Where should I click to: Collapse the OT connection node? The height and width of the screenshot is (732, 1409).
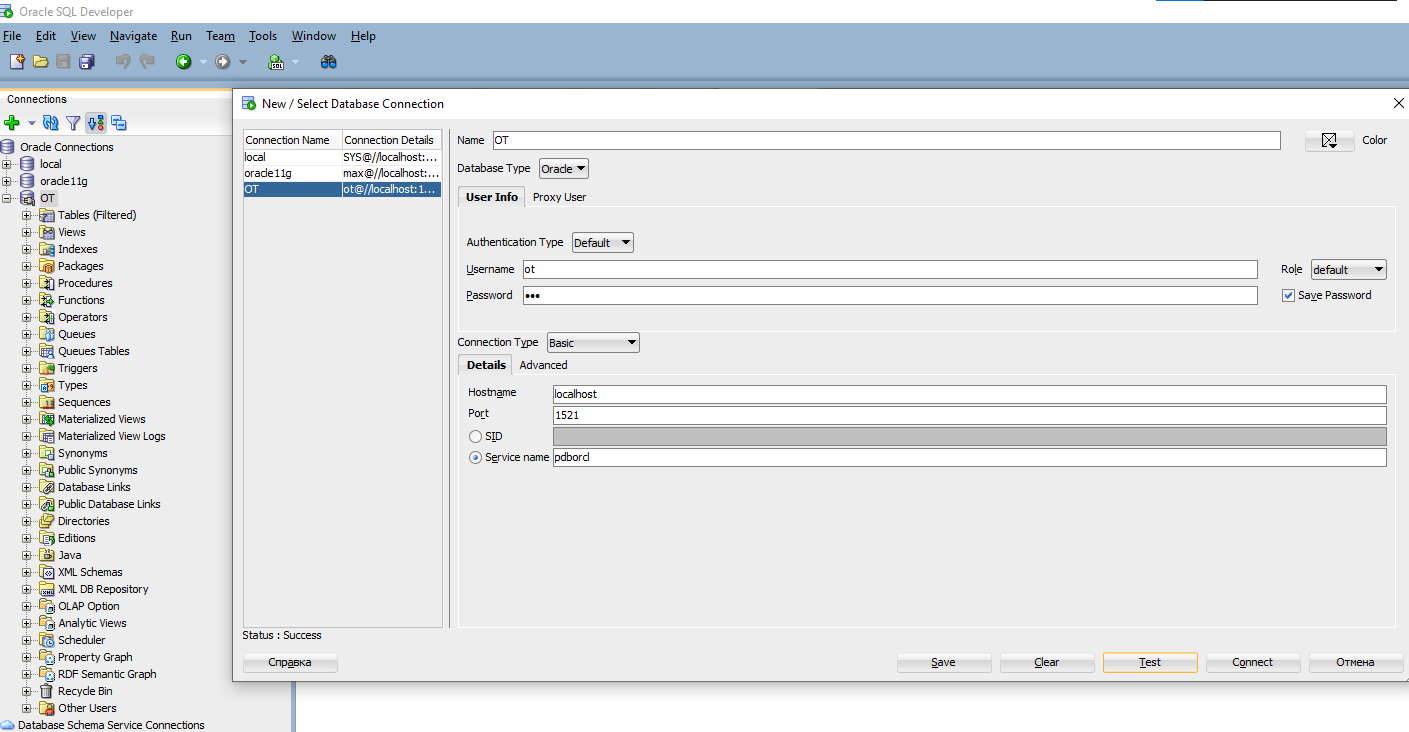coord(7,198)
